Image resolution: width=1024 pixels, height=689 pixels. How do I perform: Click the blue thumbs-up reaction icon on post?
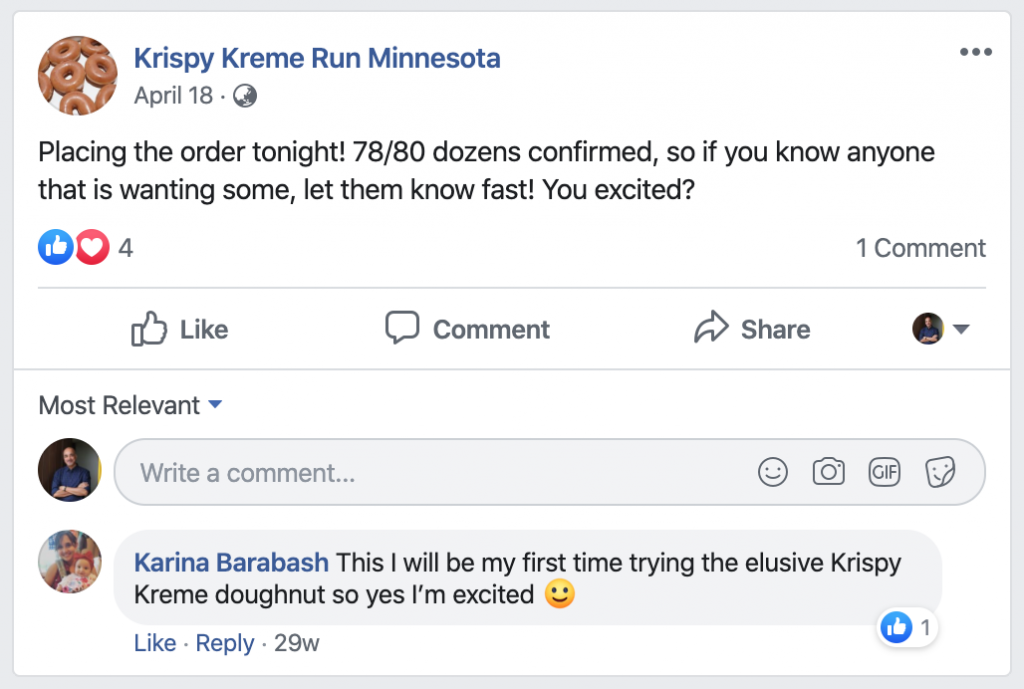56,248
